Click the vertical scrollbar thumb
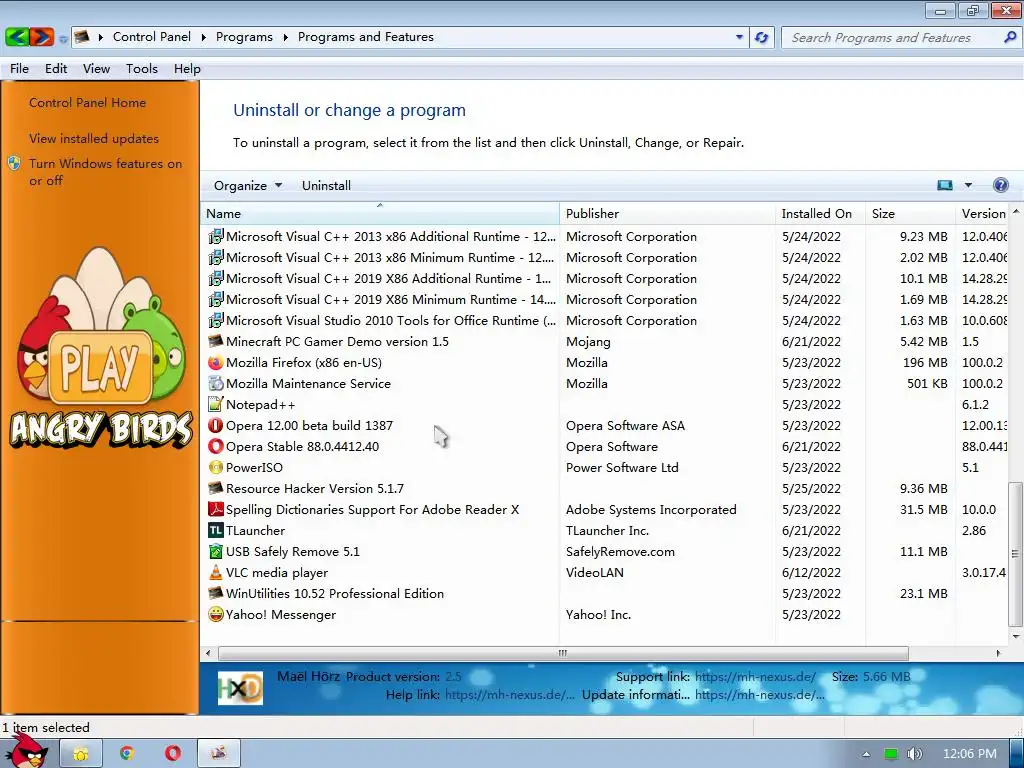The width and height of the screenshot is (1024, 768). pyautogui.click(x=1015, y=554)
